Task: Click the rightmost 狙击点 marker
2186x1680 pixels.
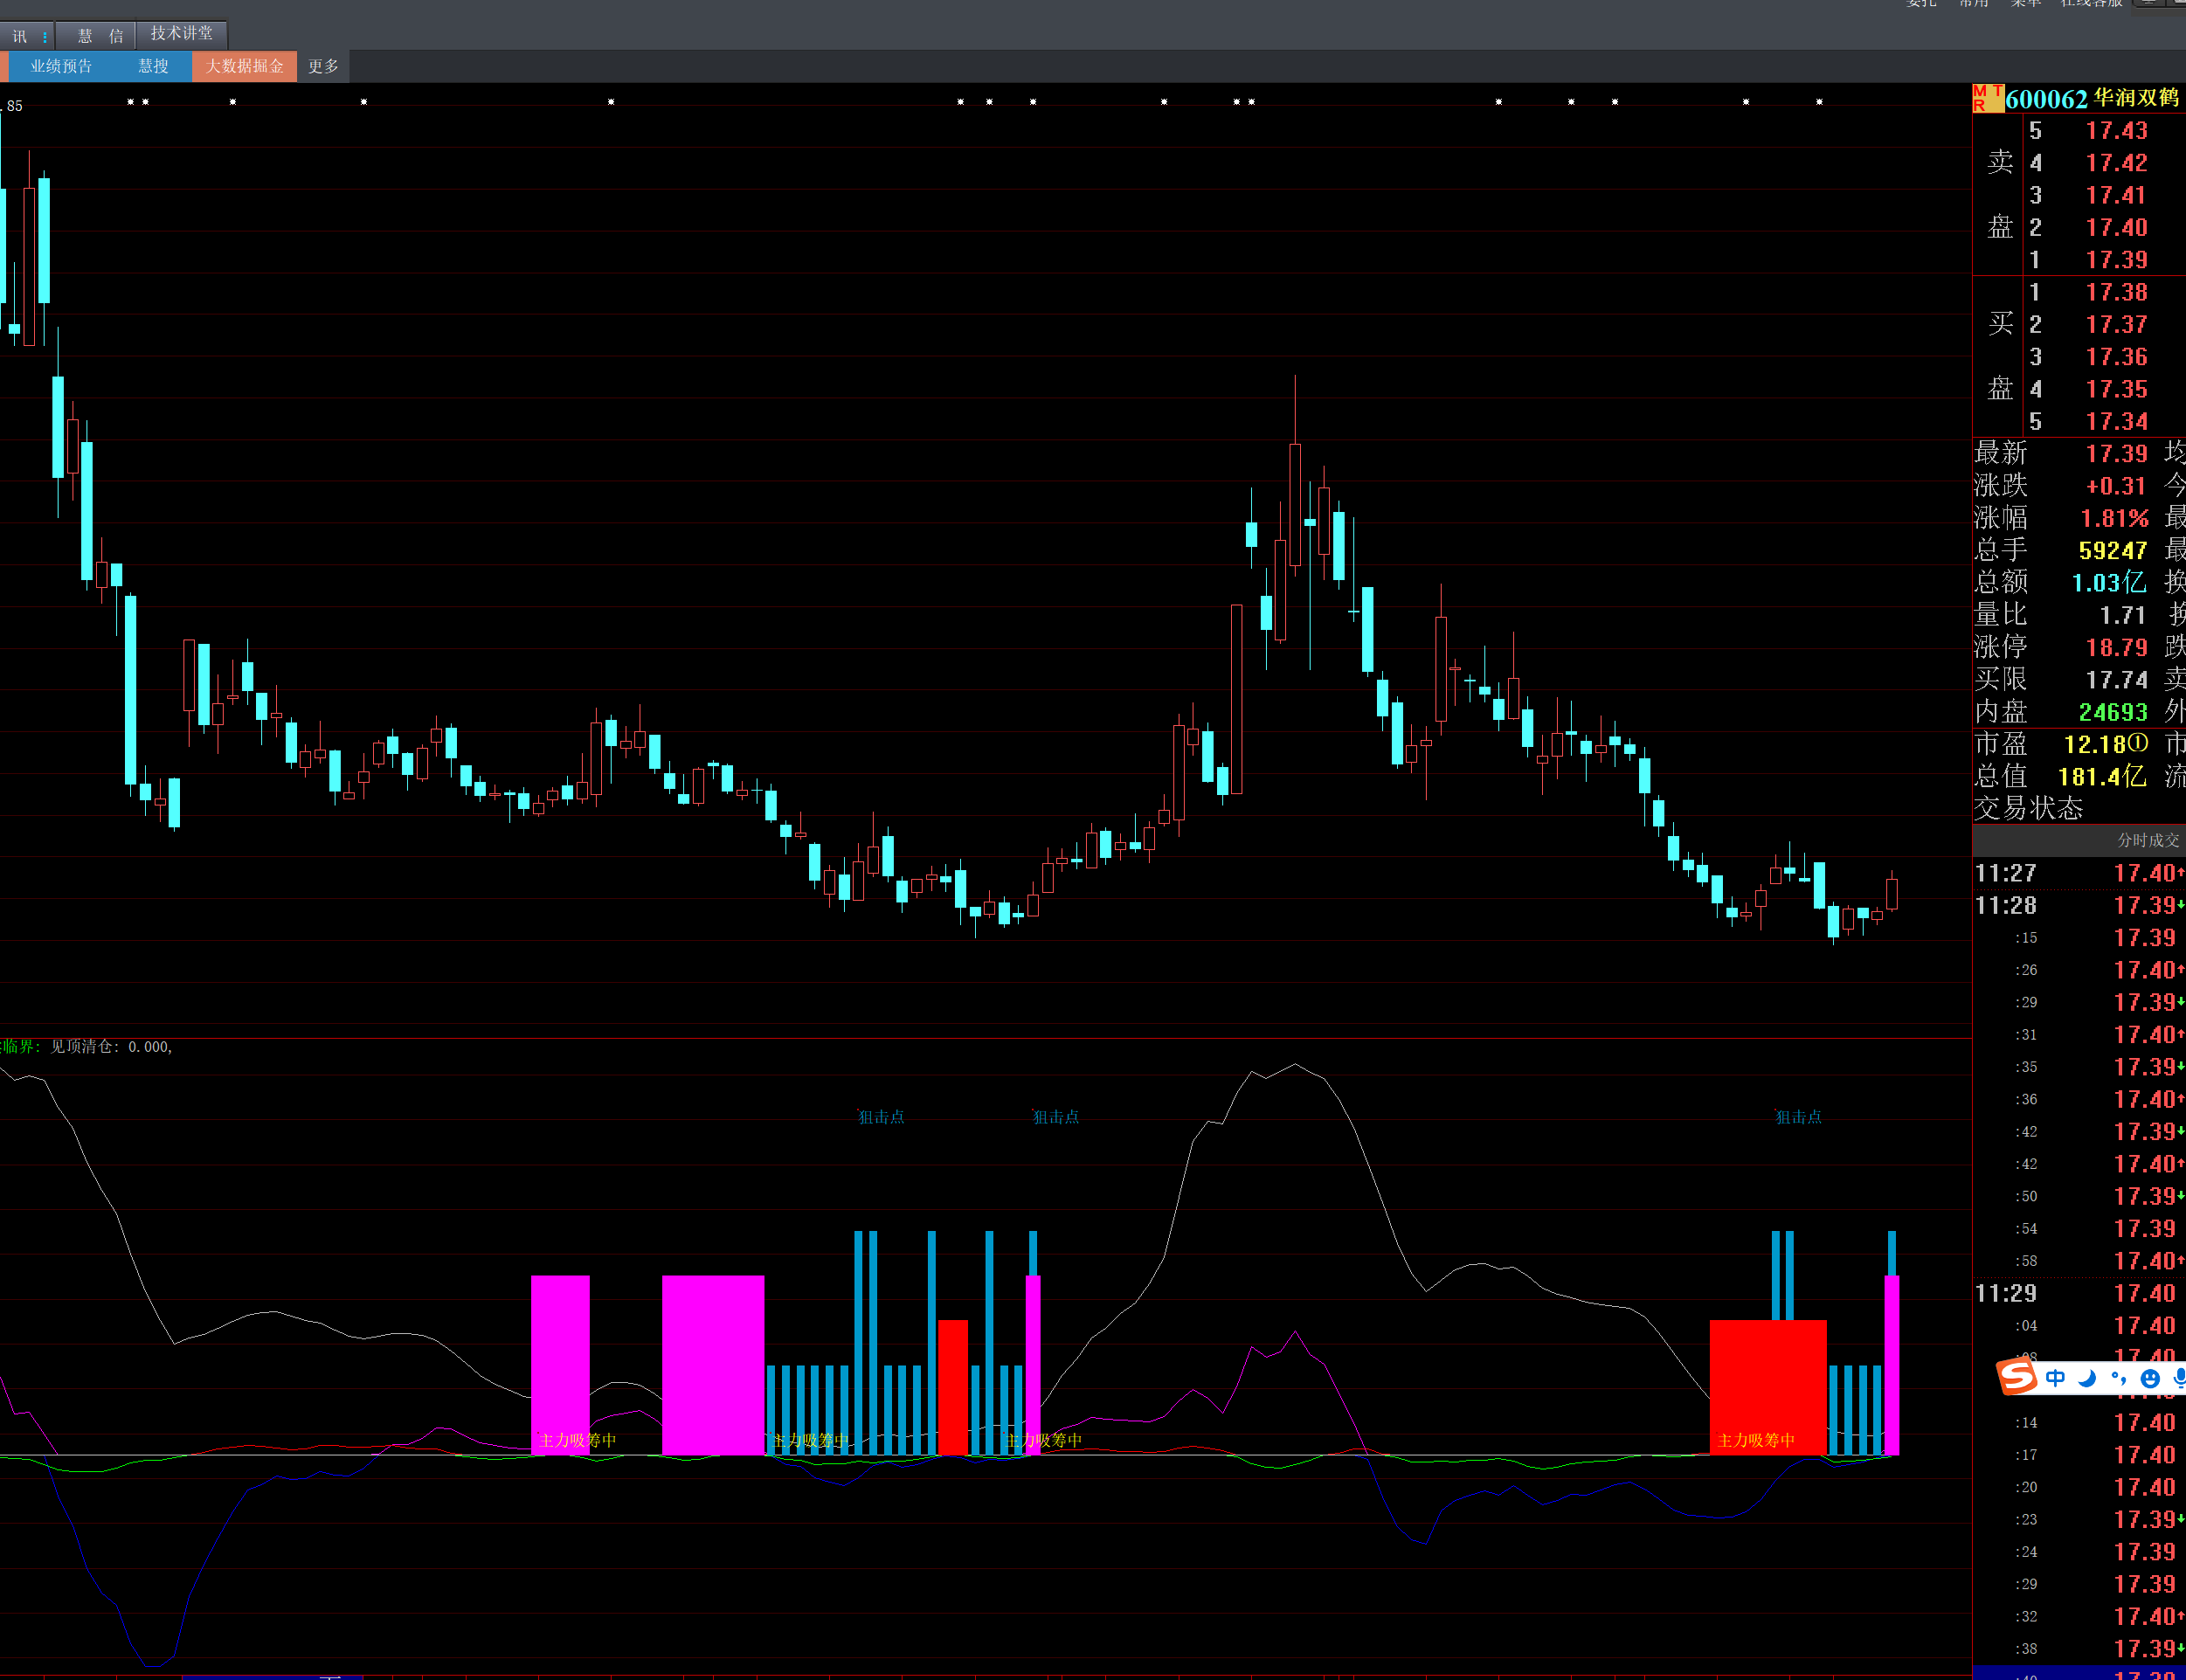Action: click(1798, 1117)
